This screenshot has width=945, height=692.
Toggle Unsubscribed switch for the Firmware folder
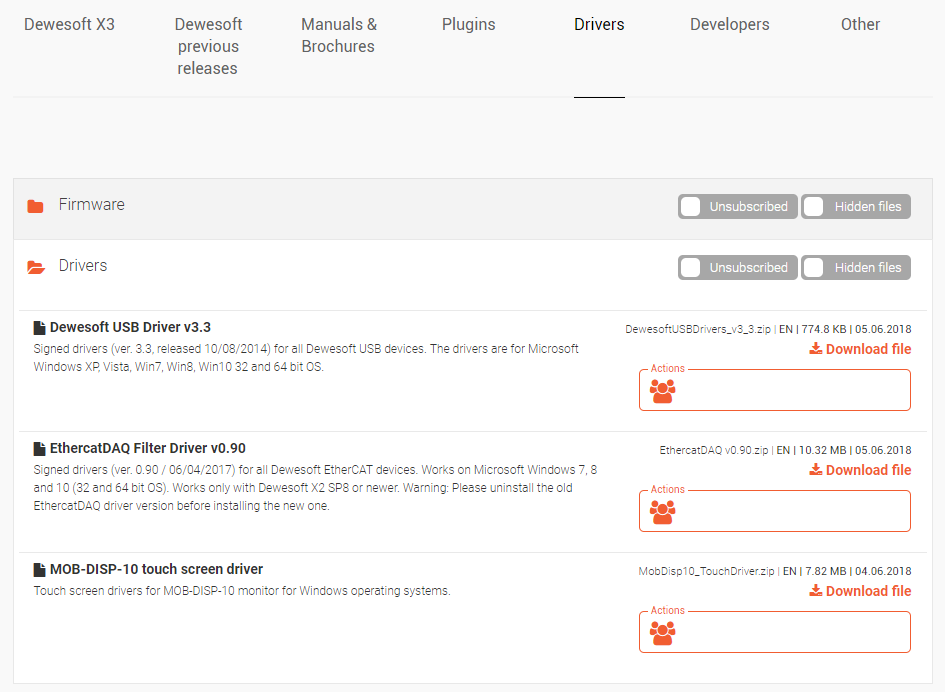click(x=738, y=207)
